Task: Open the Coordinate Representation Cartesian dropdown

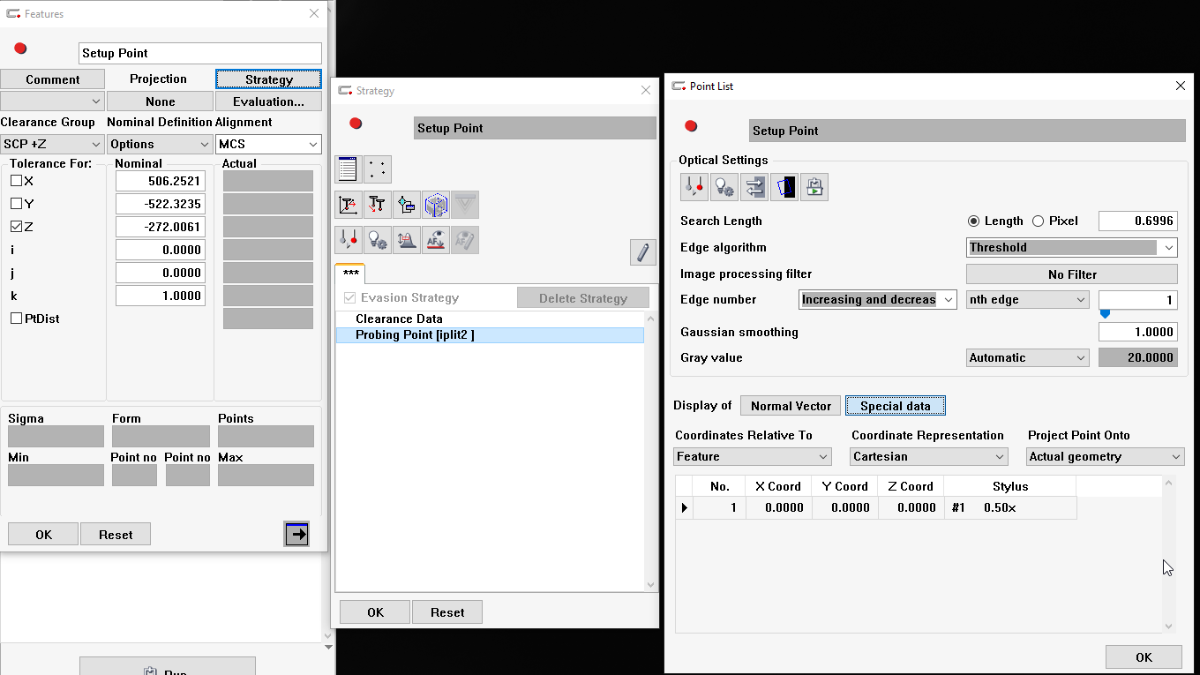Action: [x=929, y=456]
